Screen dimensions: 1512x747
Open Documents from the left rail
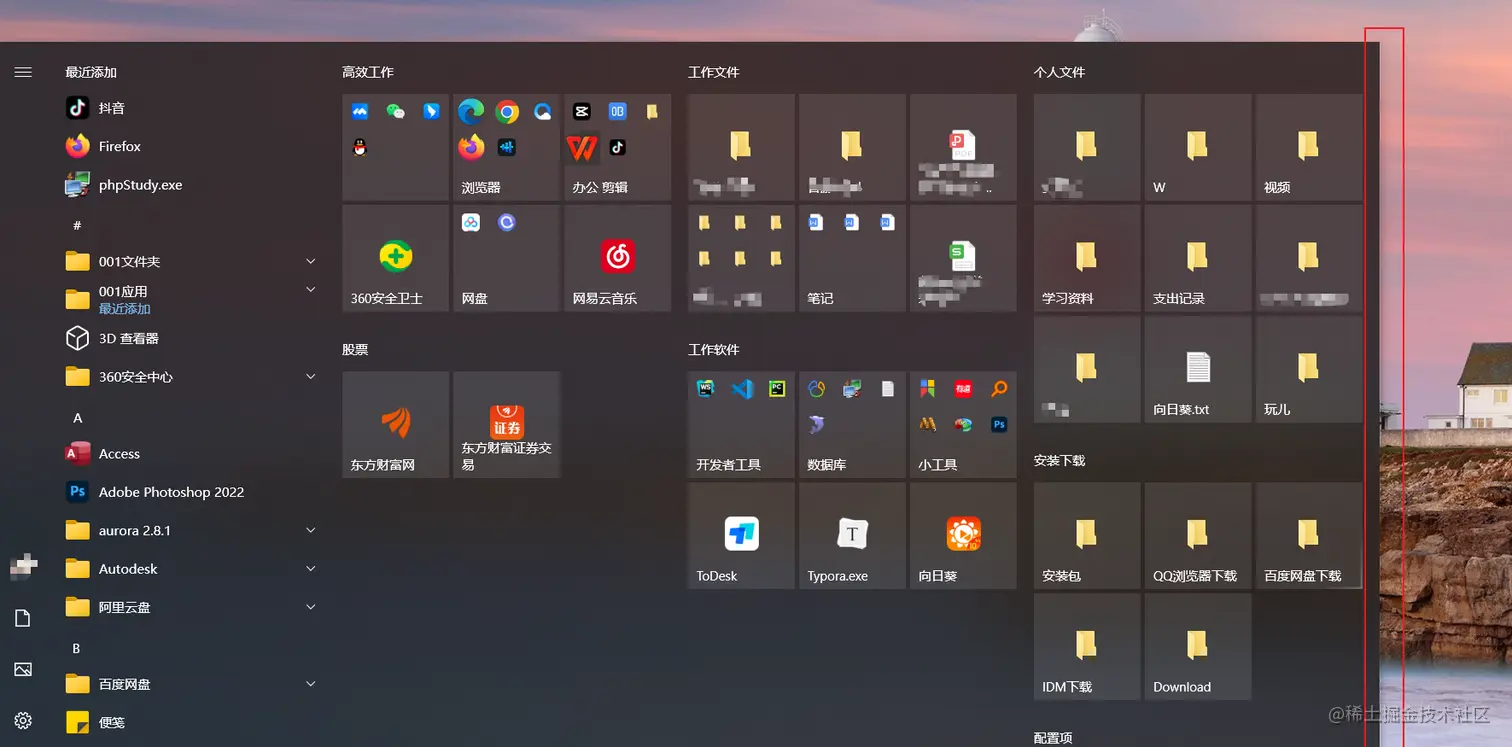point(23,618)
